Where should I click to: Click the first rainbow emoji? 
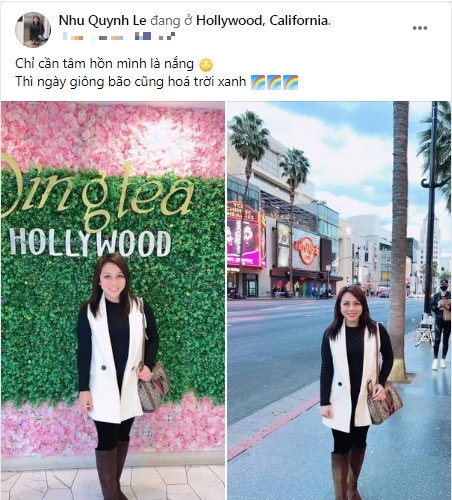click(258, 82)
